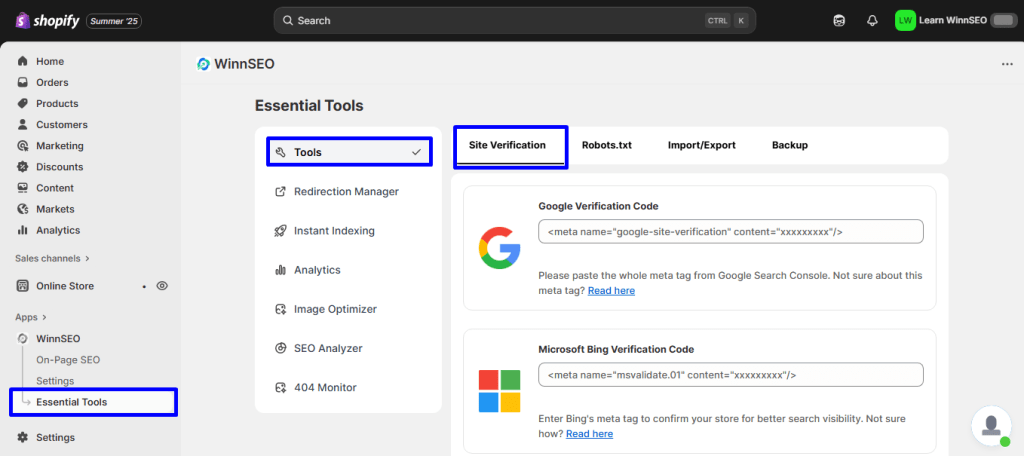Click the Online Store storefront icon

pos(23,285)
